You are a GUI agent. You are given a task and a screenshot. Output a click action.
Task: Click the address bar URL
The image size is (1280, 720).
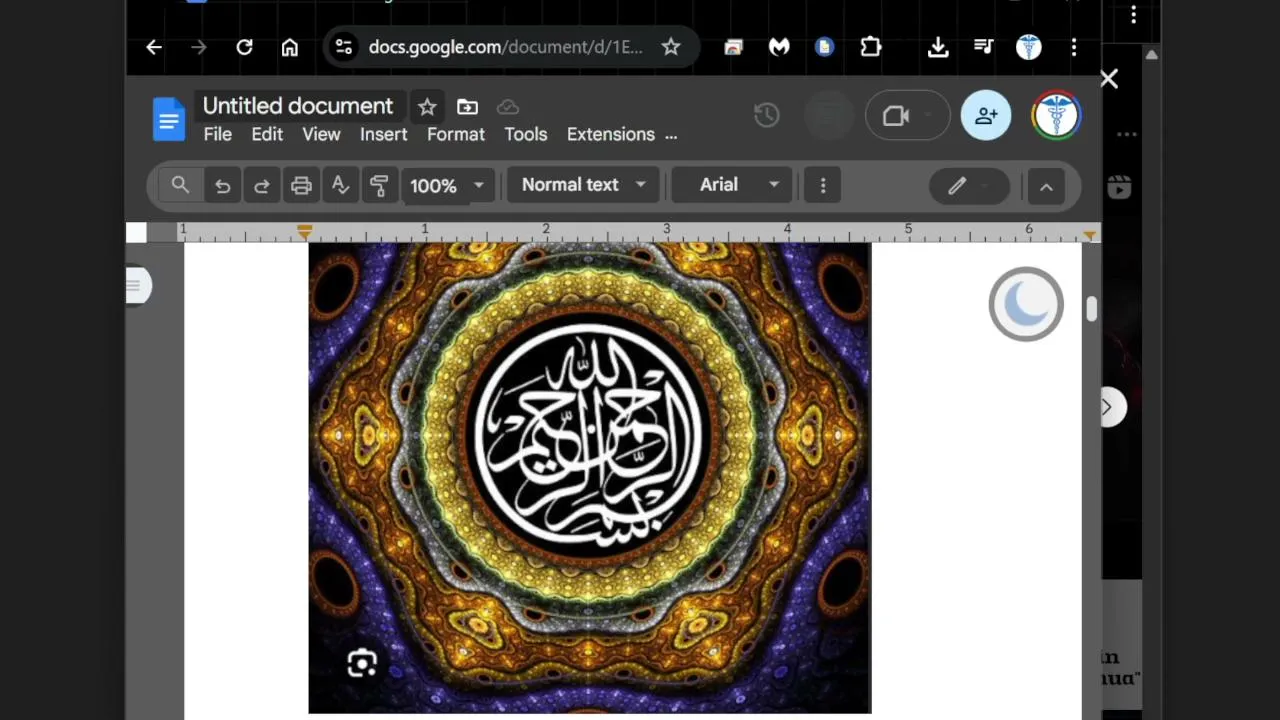pos(505,47)
